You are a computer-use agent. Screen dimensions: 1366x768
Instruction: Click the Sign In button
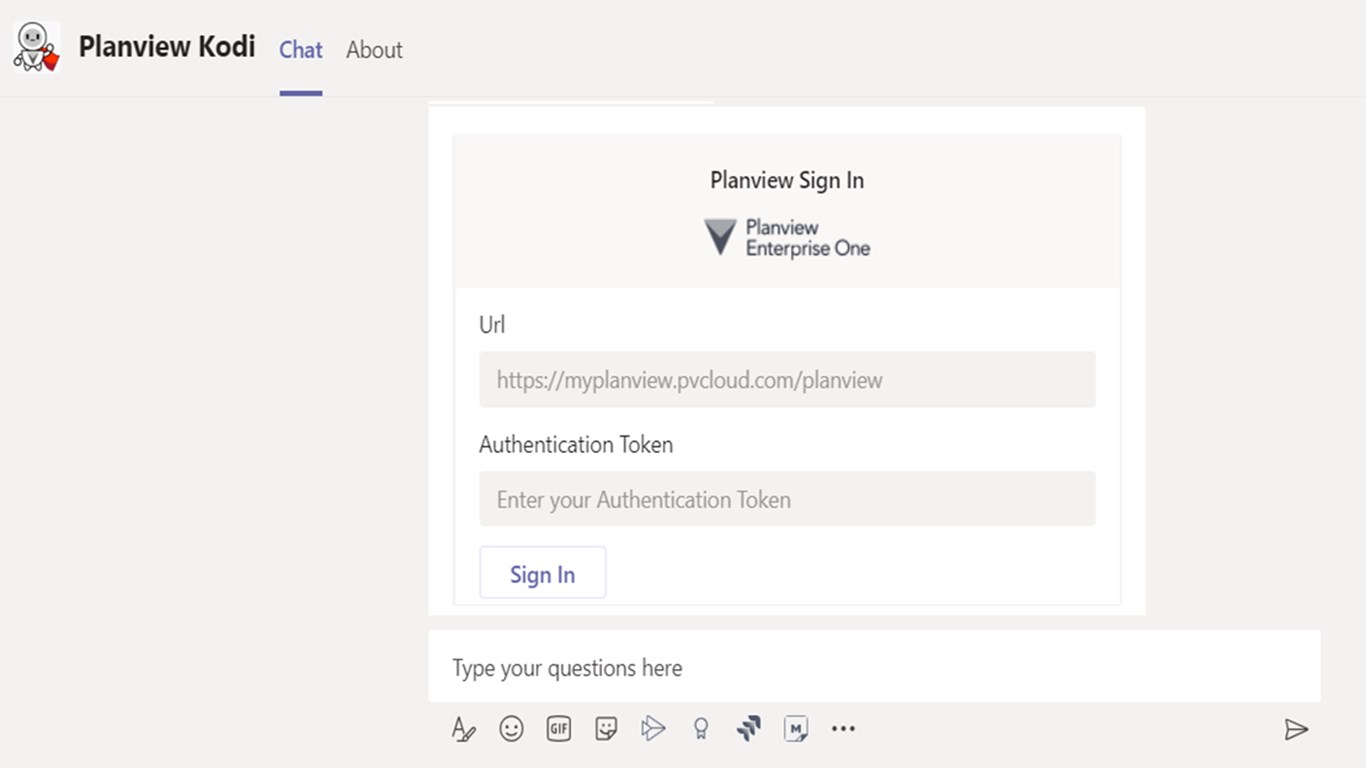(x=542, y=574)
